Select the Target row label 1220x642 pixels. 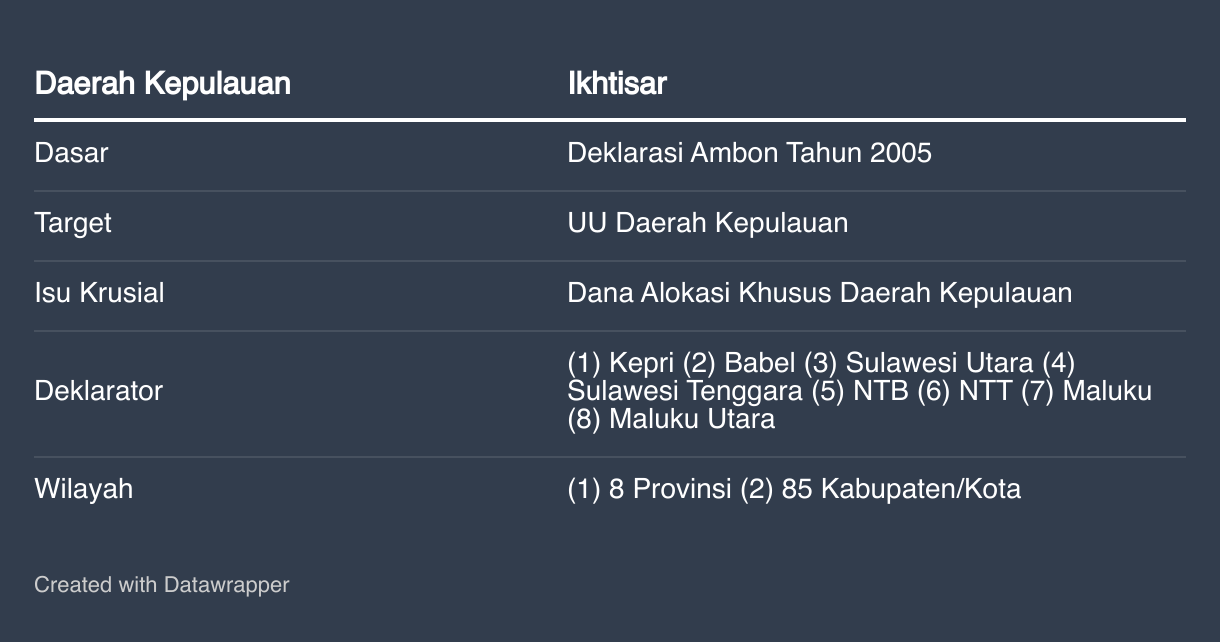pyautogui.click(x=73, y=223)
